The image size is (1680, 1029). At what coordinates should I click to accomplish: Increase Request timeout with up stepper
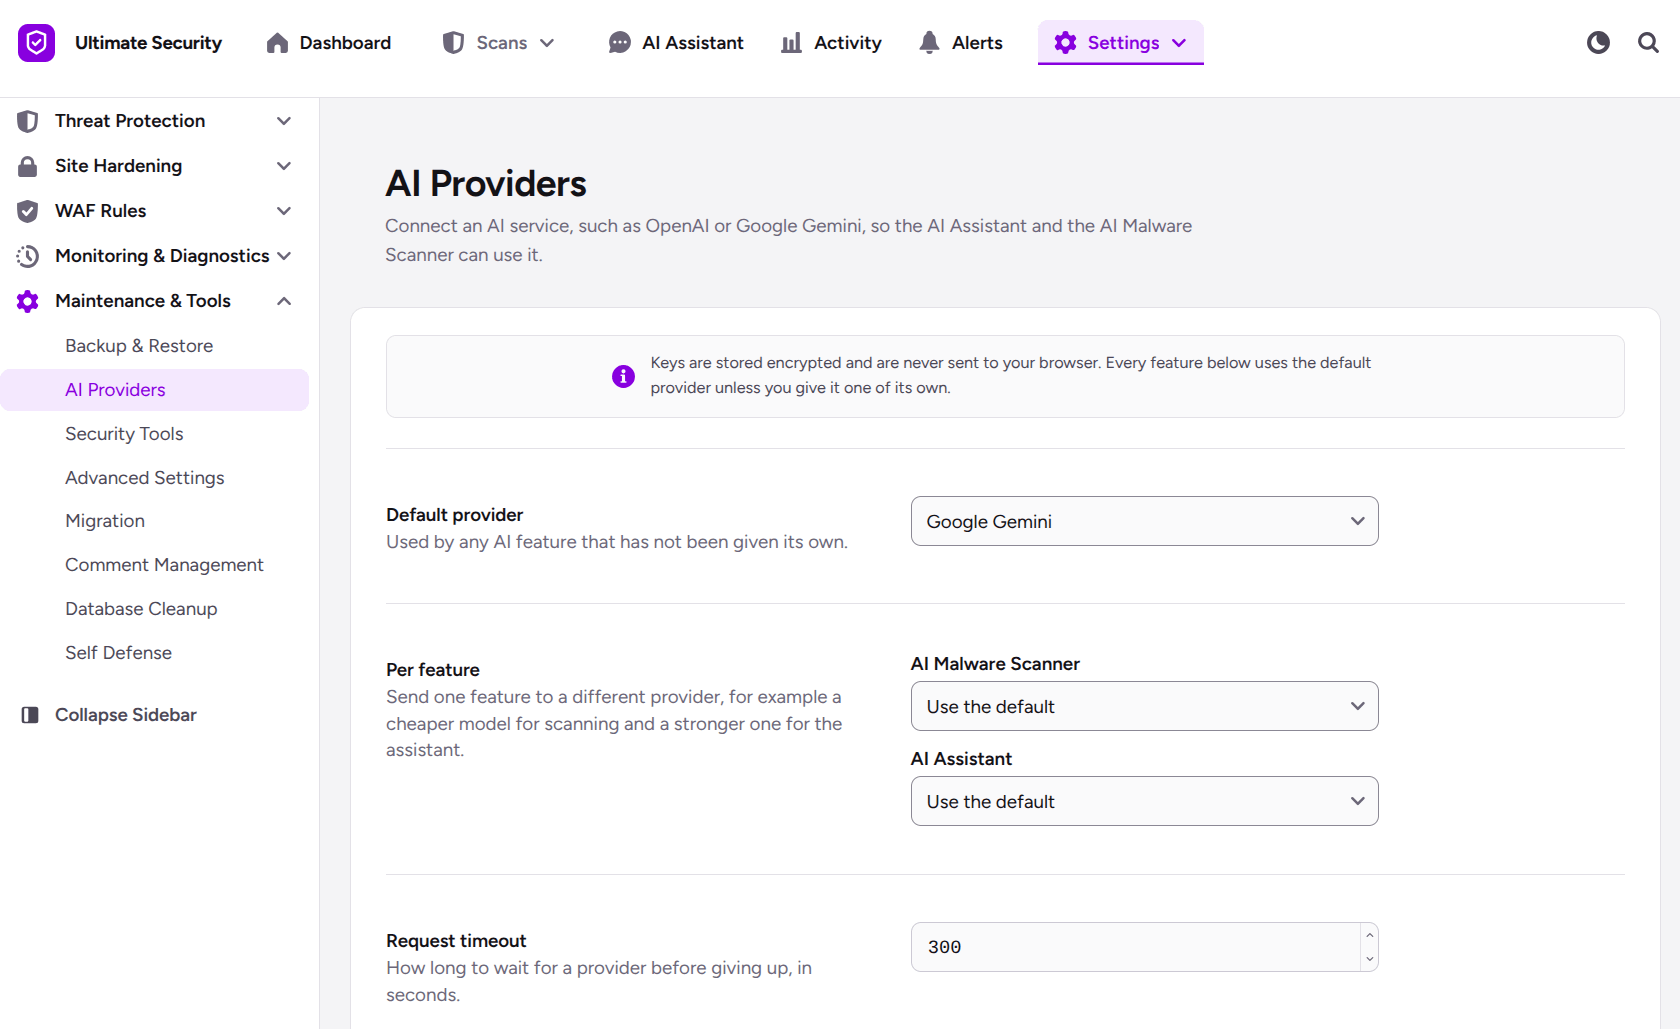click(x=1369, y=935)
